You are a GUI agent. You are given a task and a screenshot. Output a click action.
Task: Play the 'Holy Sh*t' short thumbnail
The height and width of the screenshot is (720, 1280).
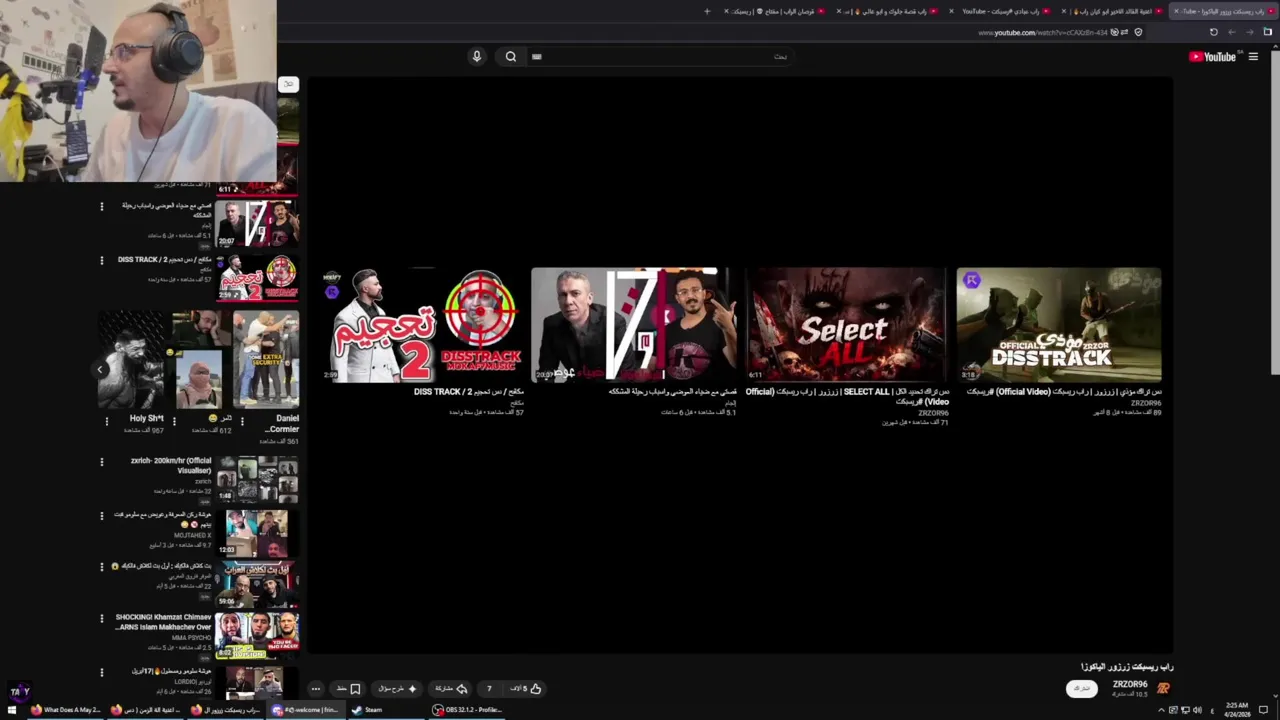coord(130,359)
